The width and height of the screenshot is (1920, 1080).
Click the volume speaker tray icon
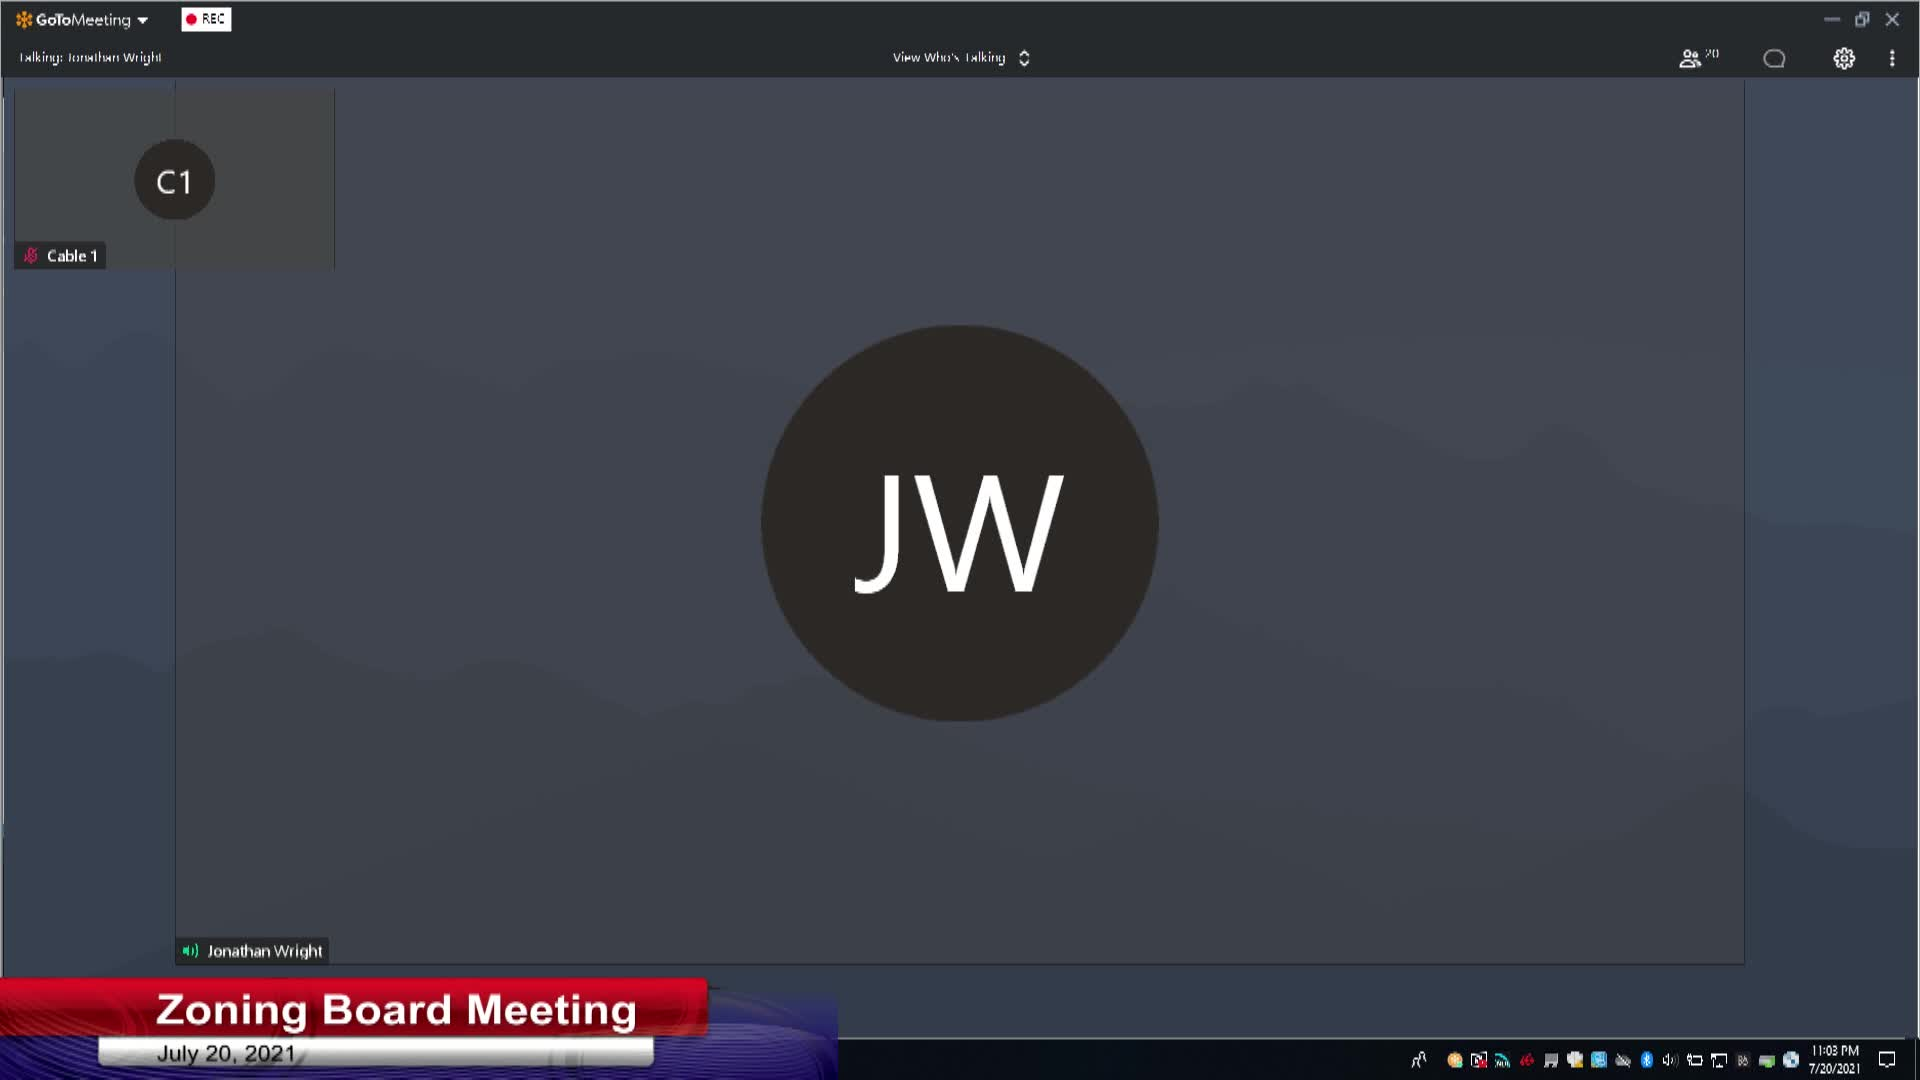[1670, 1060]
